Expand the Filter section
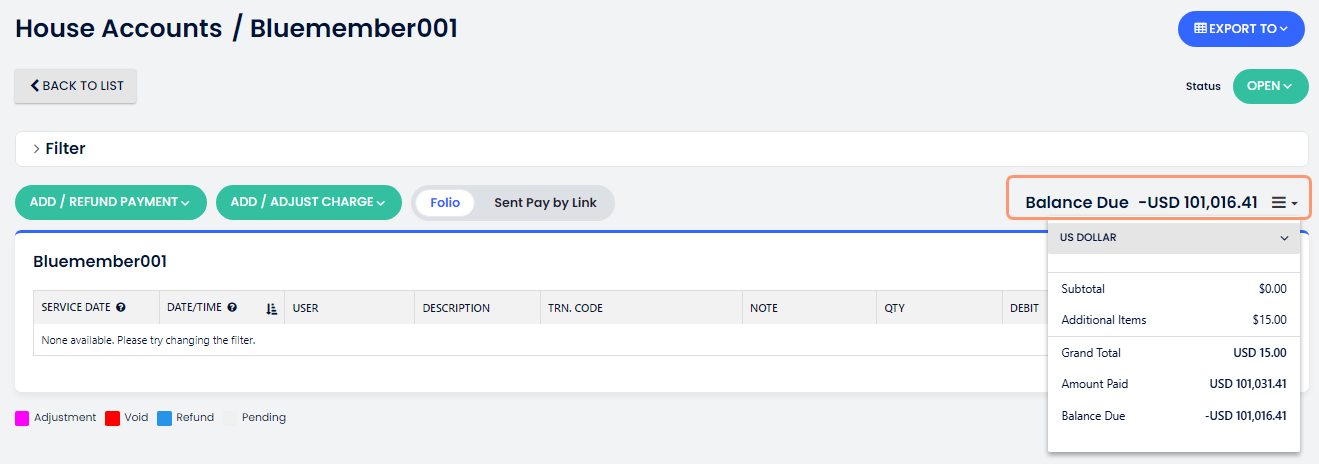This screenshot has width=1319, height=464. click(60, 148)
